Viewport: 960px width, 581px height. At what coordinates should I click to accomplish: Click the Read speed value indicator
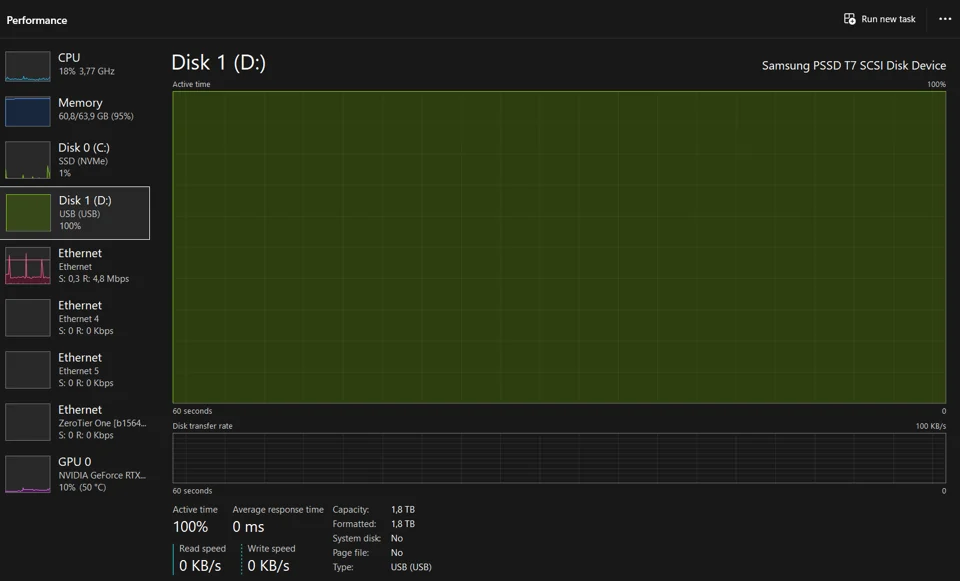[x=200, y=566]
